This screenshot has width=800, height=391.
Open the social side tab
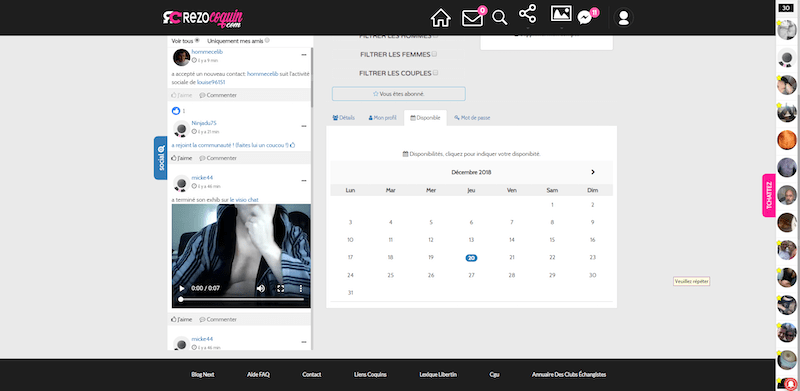[x=161, y=158]
